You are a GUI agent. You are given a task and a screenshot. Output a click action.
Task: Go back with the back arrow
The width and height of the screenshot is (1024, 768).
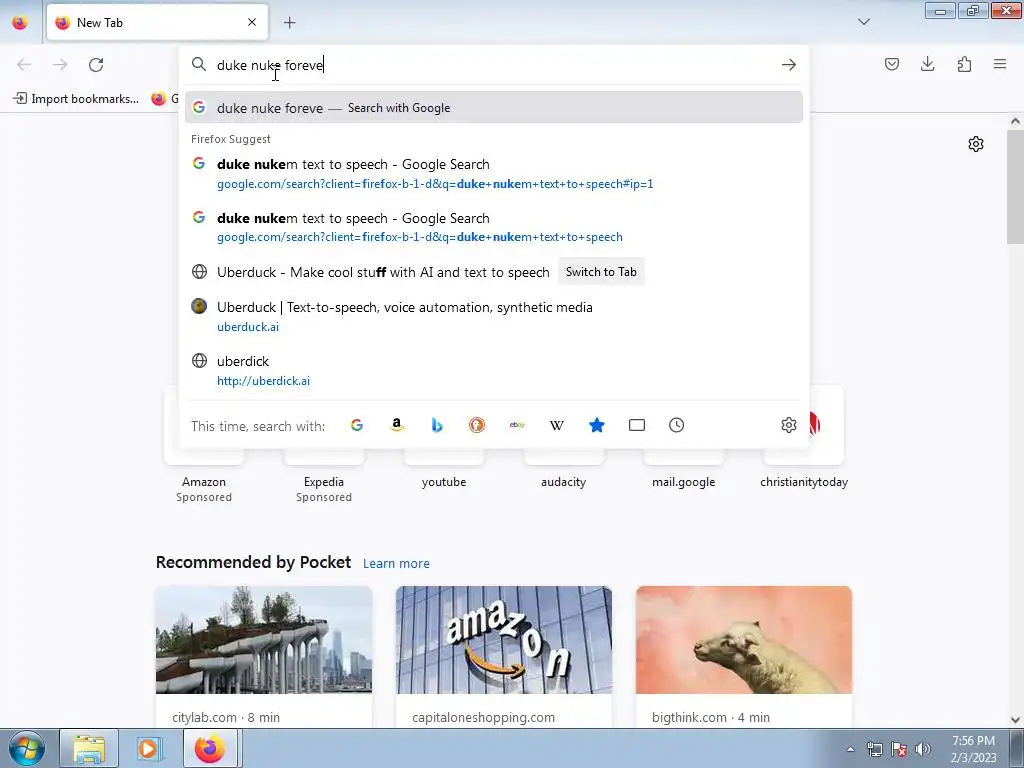click(24, 65)
